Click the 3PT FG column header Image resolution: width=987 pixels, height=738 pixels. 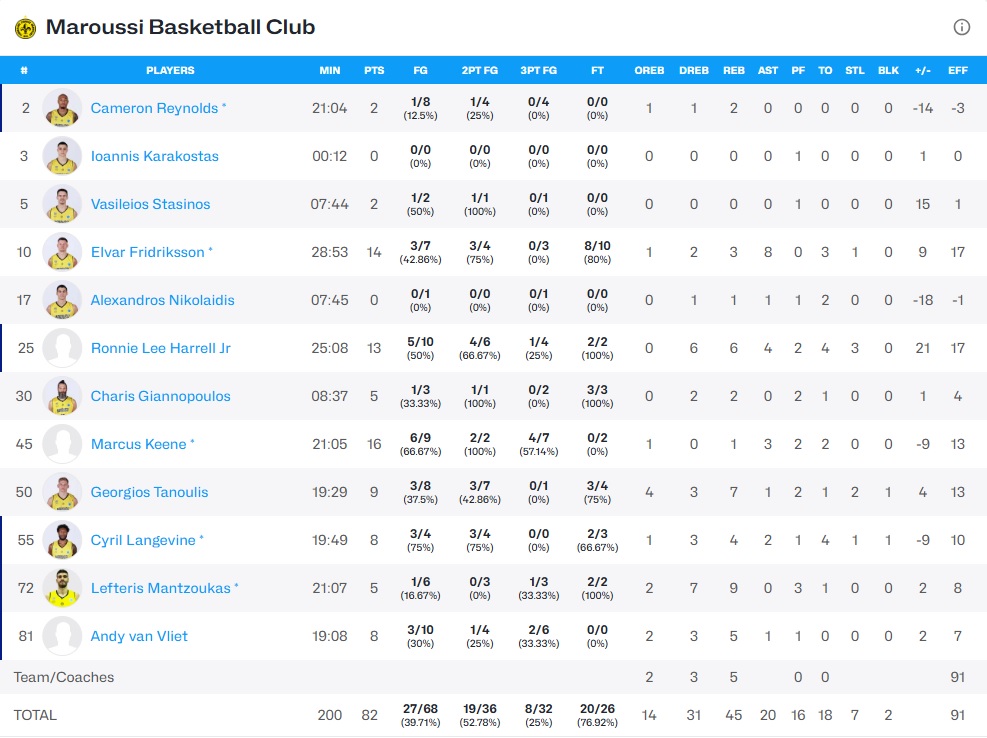[x=538, y=70]
